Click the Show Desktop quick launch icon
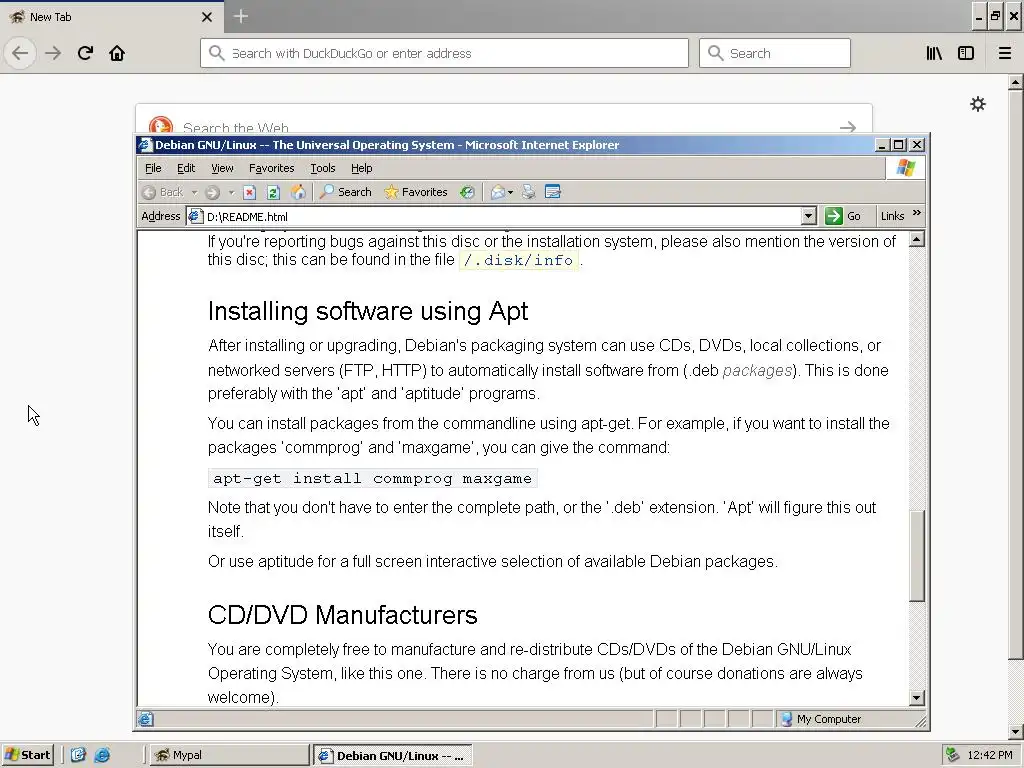This screenshot has width=1024, height=768. 78,755
